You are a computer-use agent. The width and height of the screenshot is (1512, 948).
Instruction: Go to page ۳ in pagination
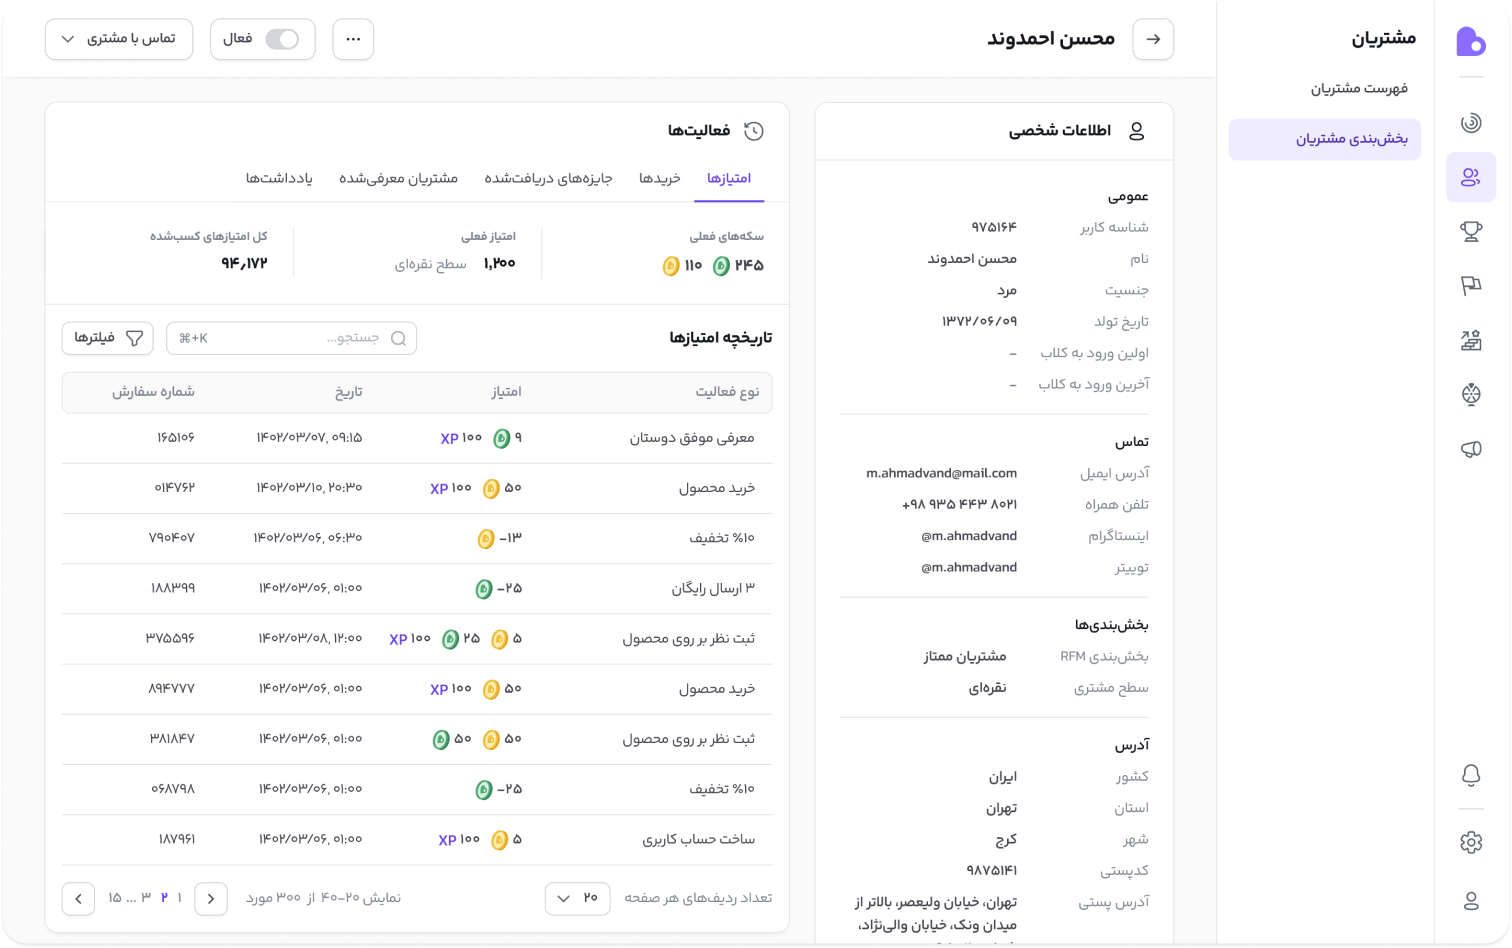pos(146,898)
